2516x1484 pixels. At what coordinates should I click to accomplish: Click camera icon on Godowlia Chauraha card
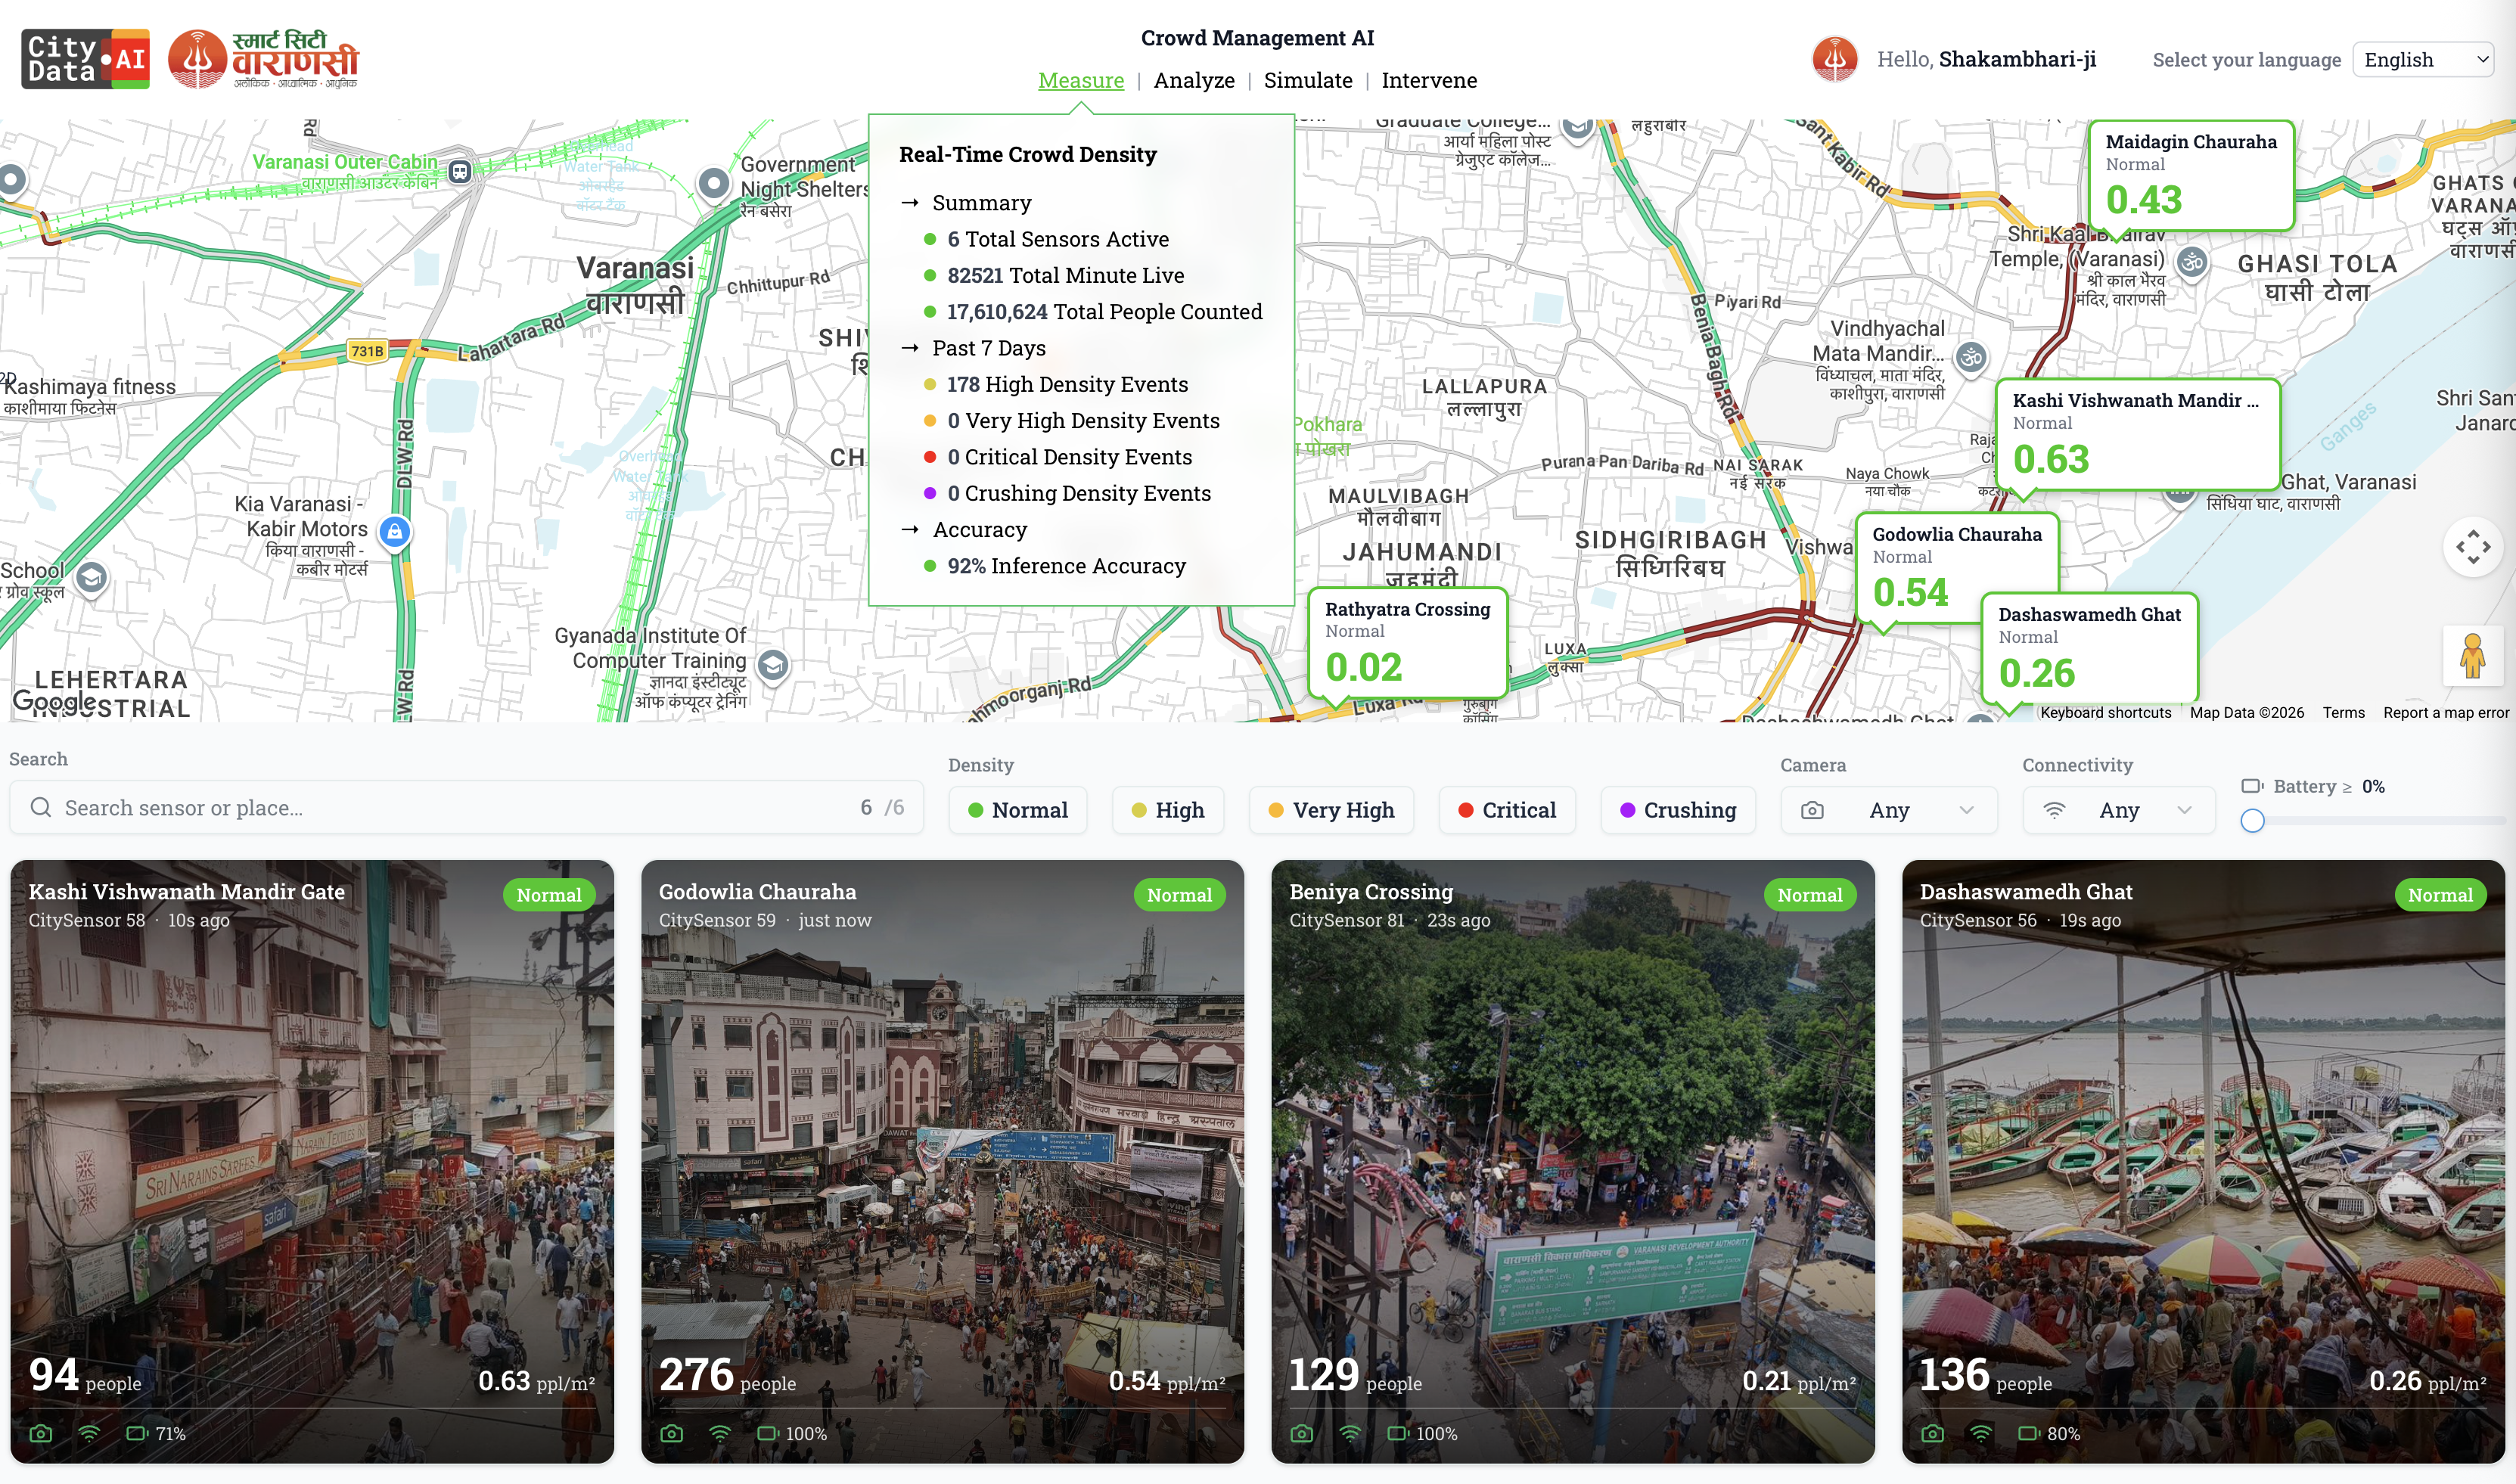point(672,1433)
